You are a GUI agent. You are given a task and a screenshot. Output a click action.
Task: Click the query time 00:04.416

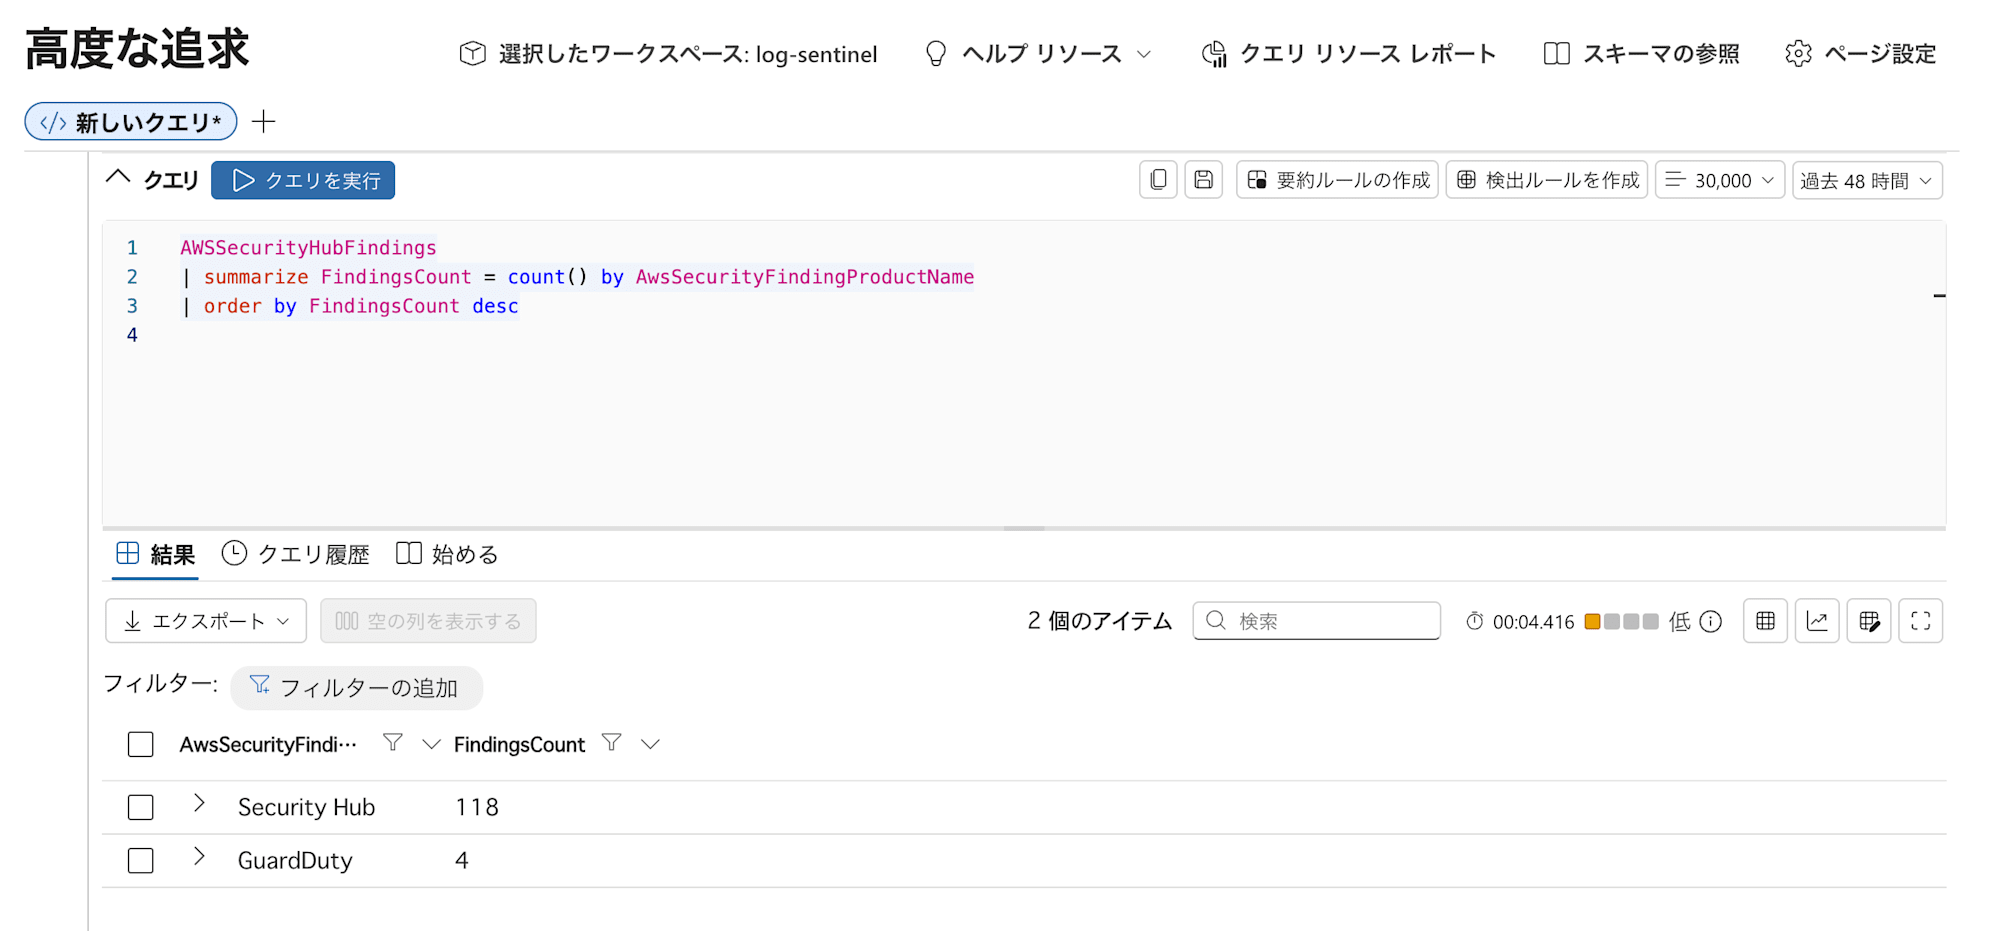click(x=1533, y=622)
